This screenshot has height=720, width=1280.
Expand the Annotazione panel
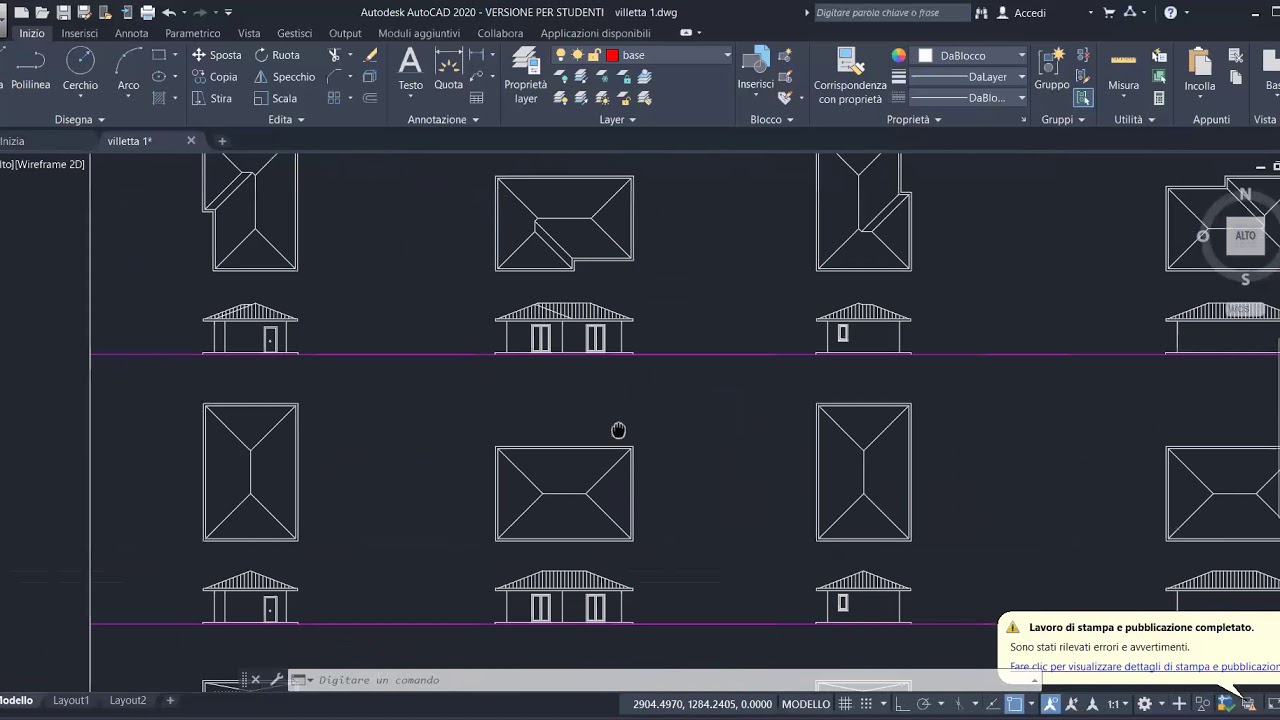(x=443, y=120)
